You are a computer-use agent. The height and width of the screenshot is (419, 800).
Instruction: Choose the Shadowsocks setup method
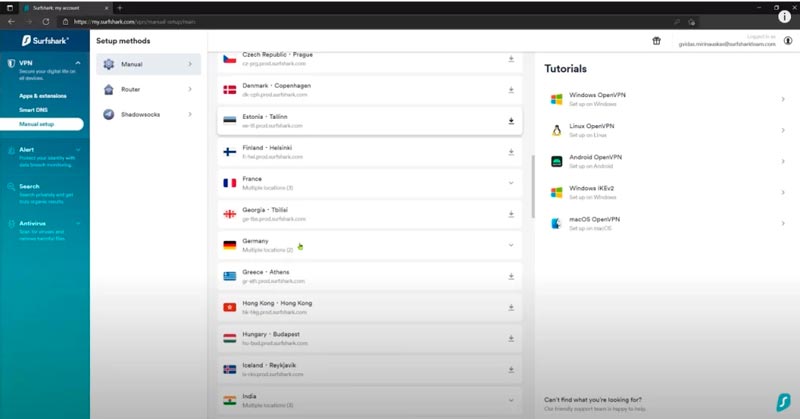click(x=148, y=114)
